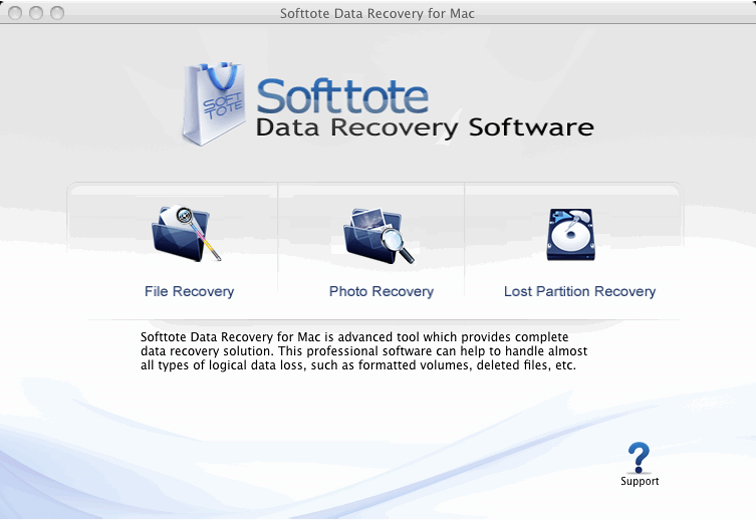Click the File Recovery text label
The image size is (756, 520).
tap(189, 292)
